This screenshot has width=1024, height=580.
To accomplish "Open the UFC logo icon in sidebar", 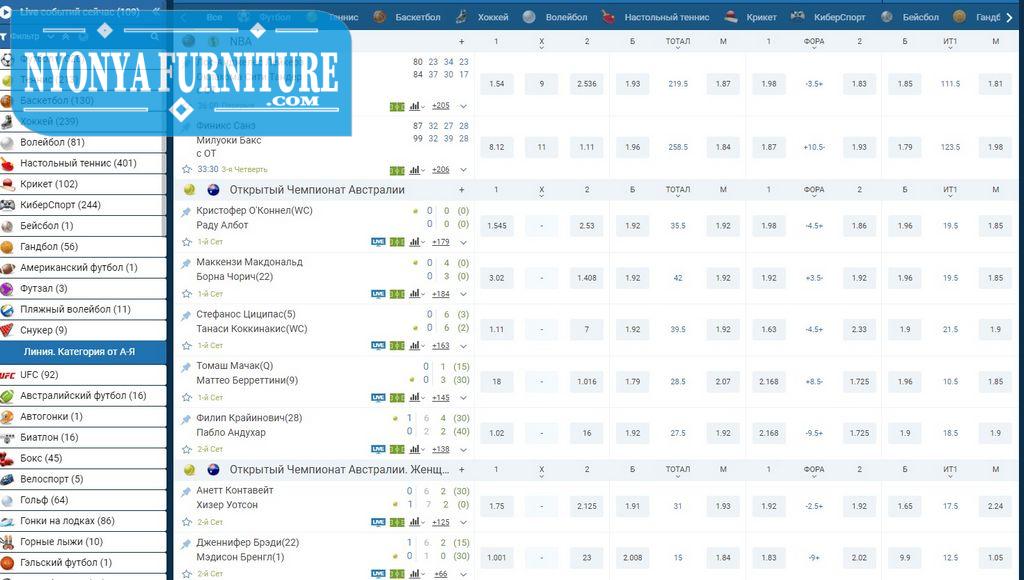I will point(7,375).
